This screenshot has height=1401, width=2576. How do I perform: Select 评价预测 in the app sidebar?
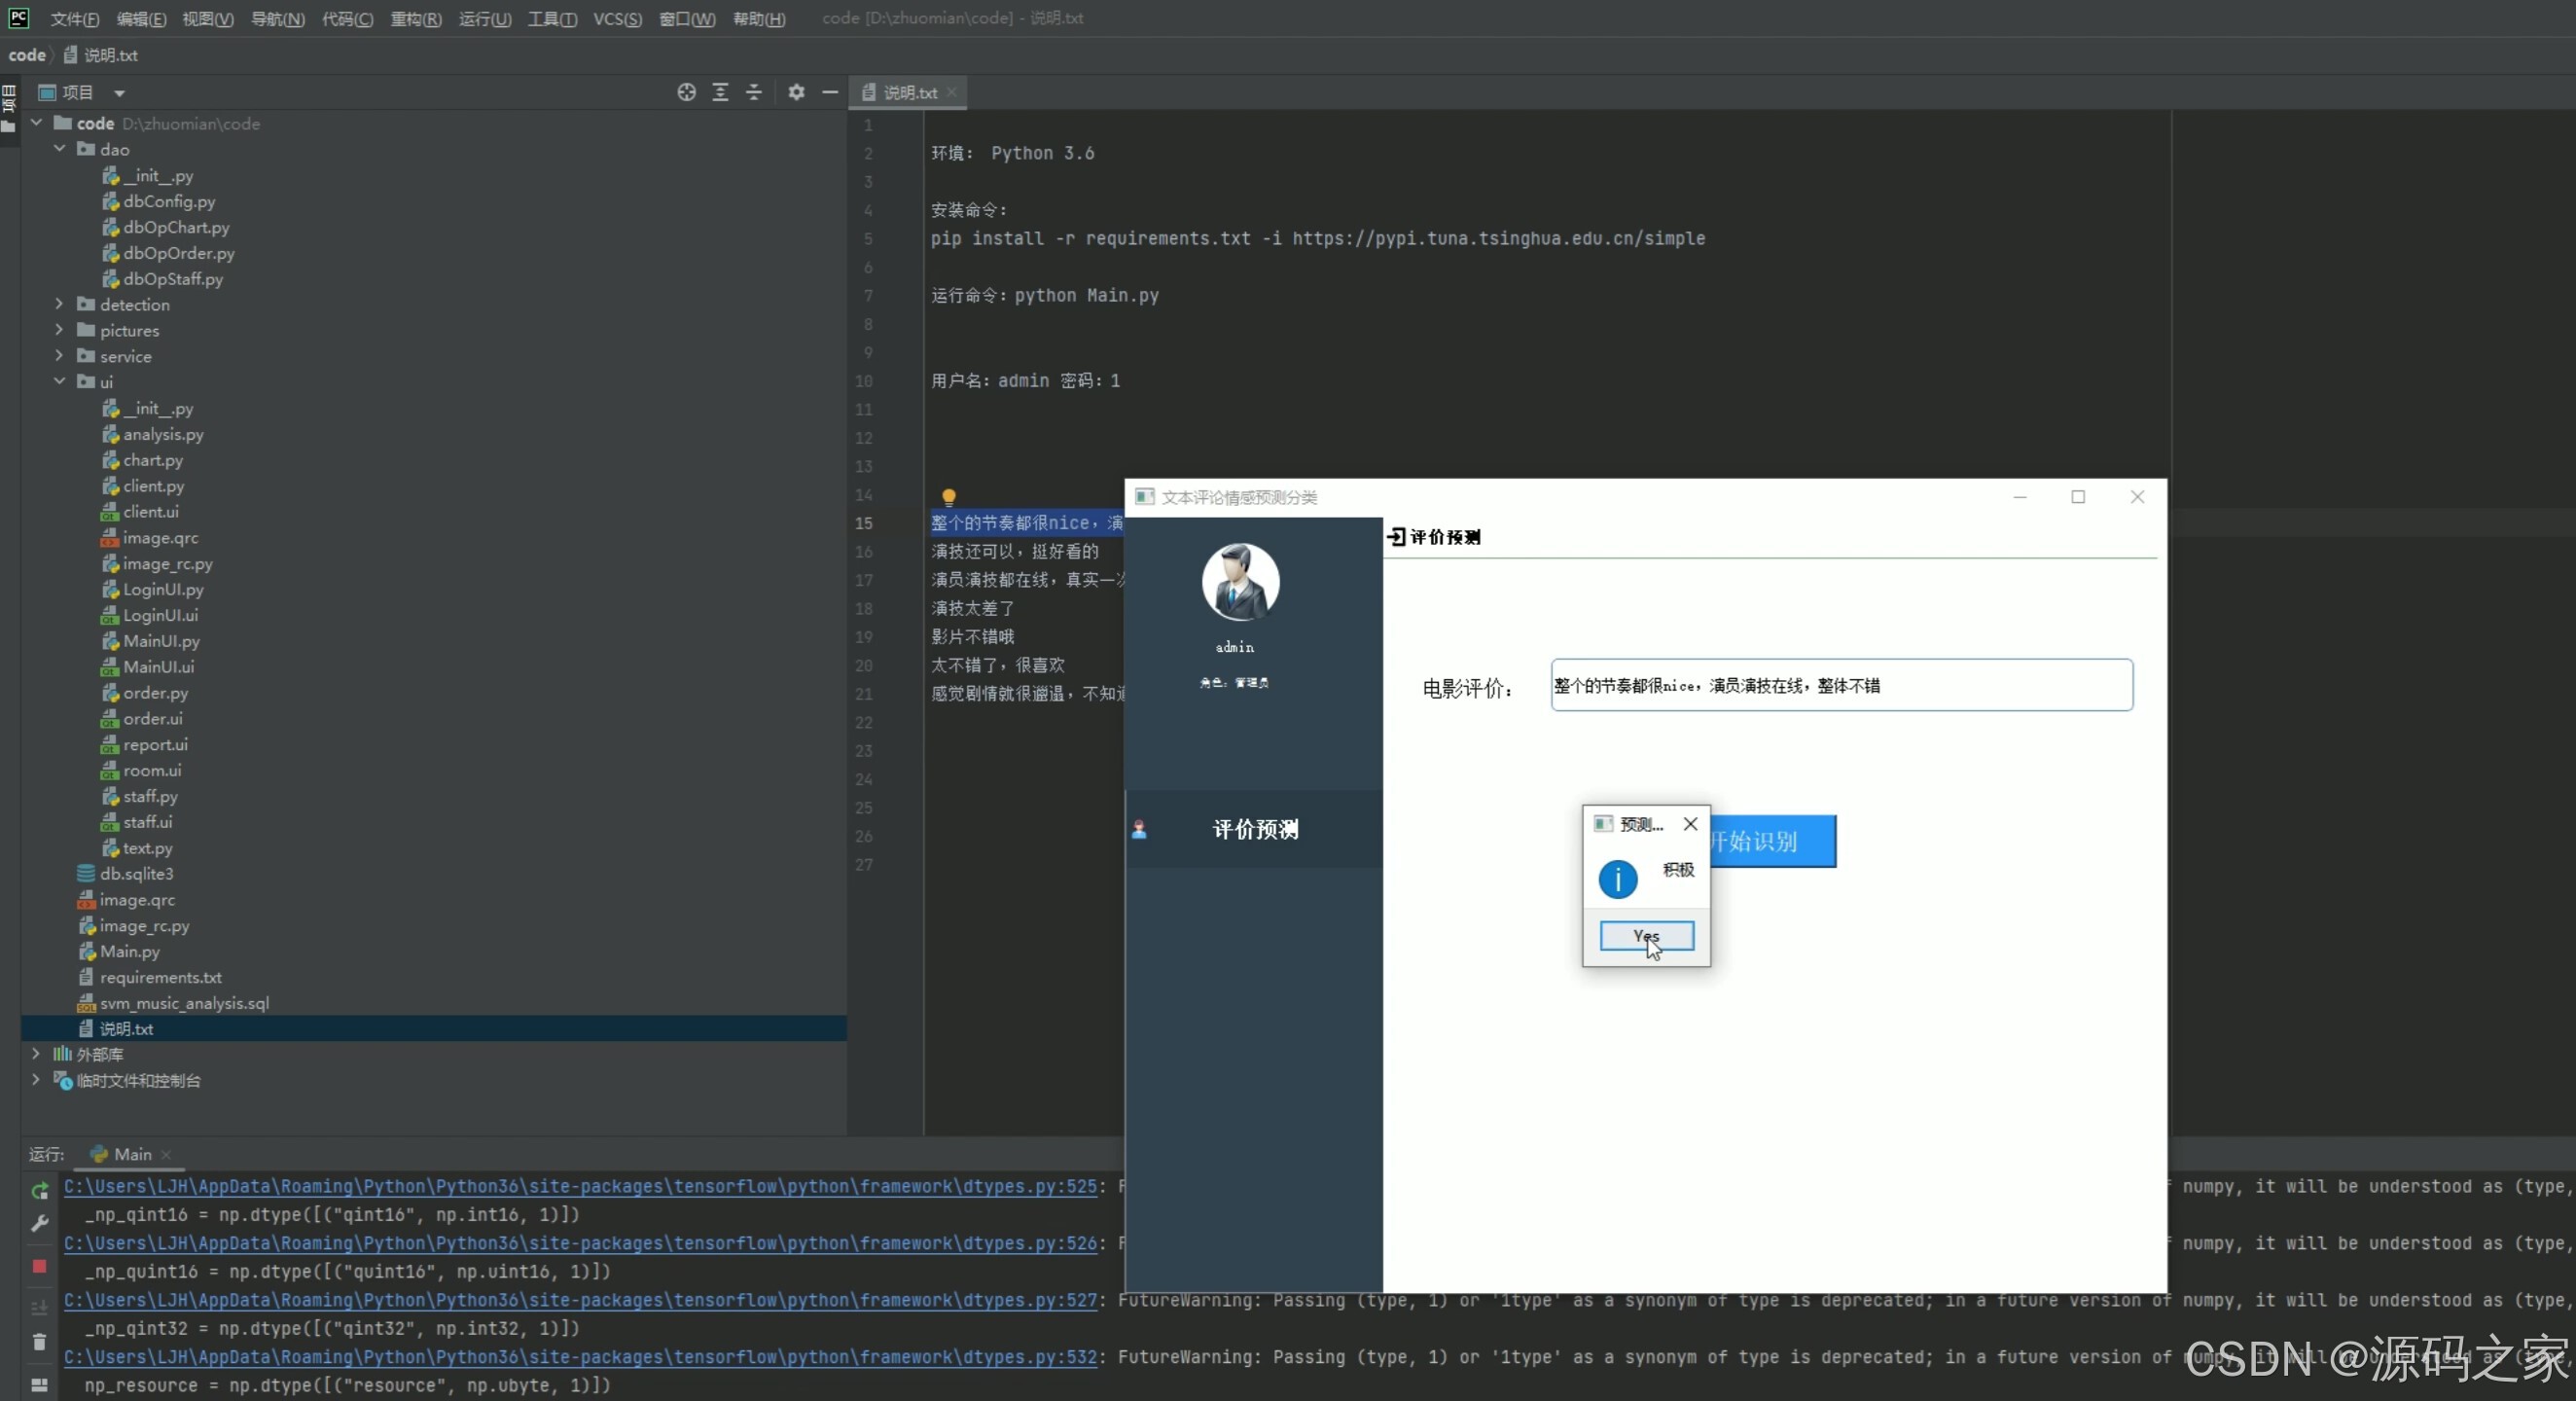1254,829
